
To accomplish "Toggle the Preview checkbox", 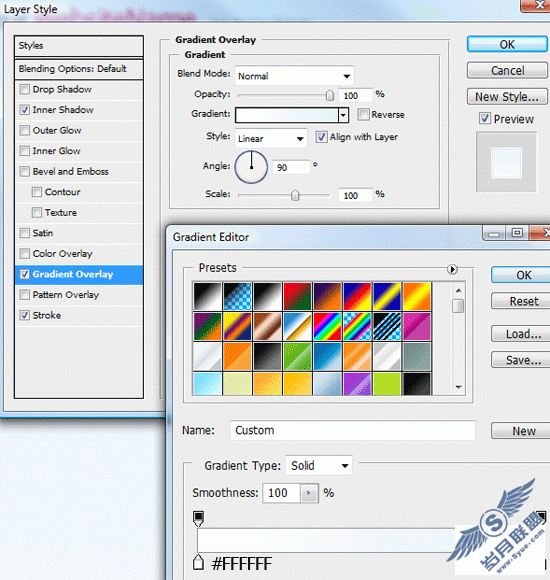I will (x=485, y=118).
